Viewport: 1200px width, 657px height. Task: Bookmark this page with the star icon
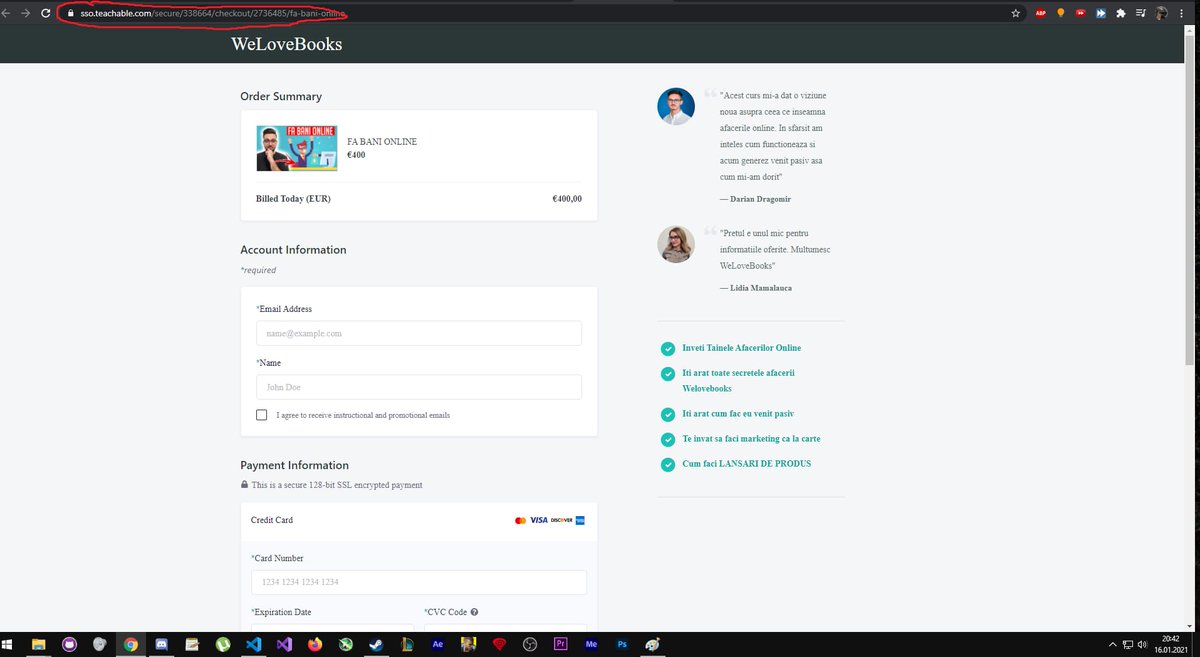pos(1016,13)
